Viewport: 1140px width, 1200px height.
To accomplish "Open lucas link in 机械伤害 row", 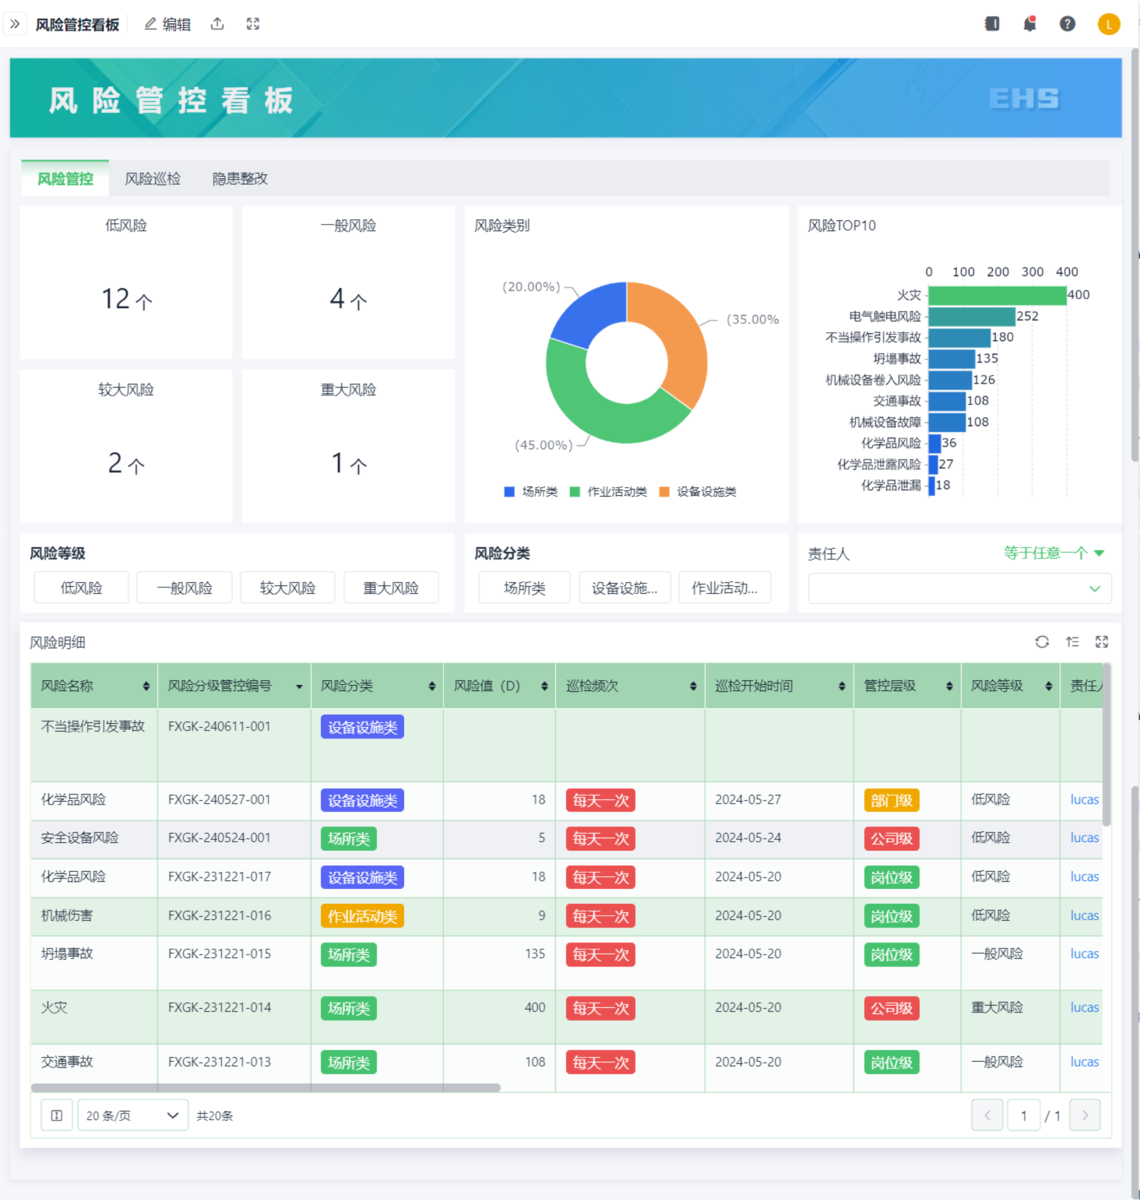I will tap(1084, 916).
